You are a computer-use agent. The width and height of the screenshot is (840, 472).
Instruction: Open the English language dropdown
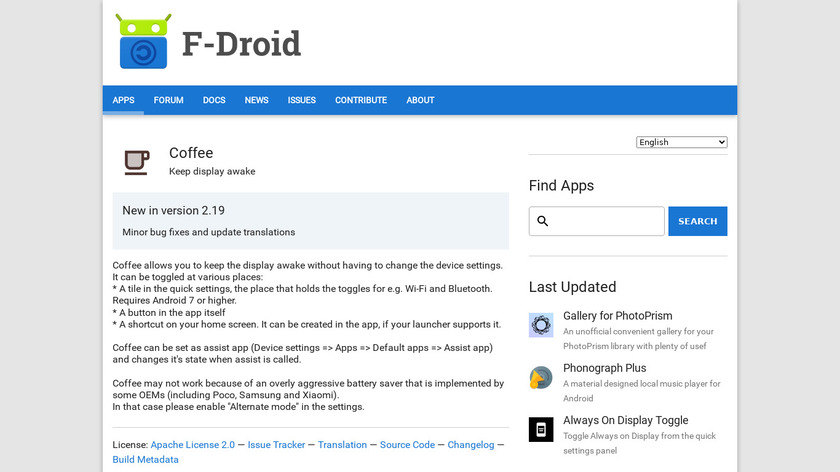pyautogui.click(x=681, y=142)
